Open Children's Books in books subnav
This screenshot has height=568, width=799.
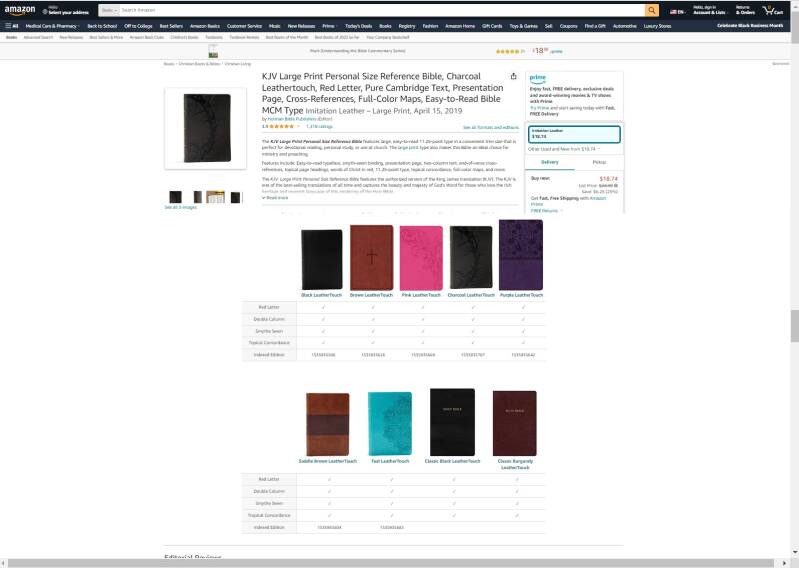tap(184, 37)
